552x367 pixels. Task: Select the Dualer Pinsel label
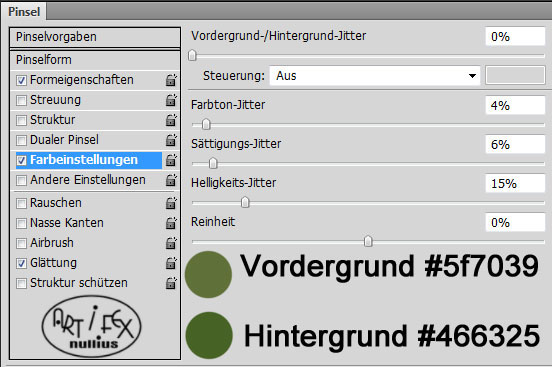coord(64,140)
